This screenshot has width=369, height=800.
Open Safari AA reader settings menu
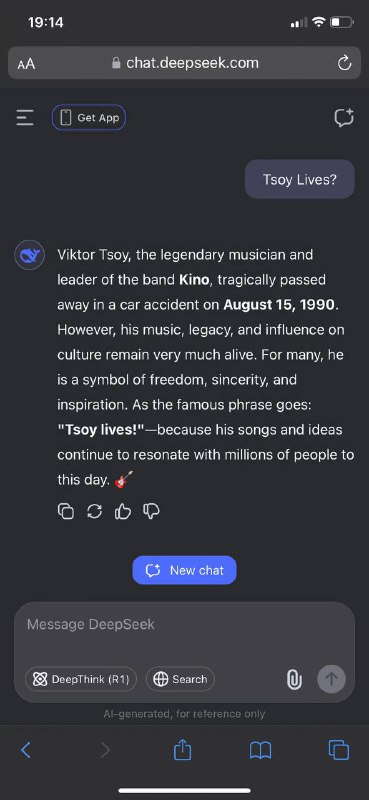pos(26,64)
